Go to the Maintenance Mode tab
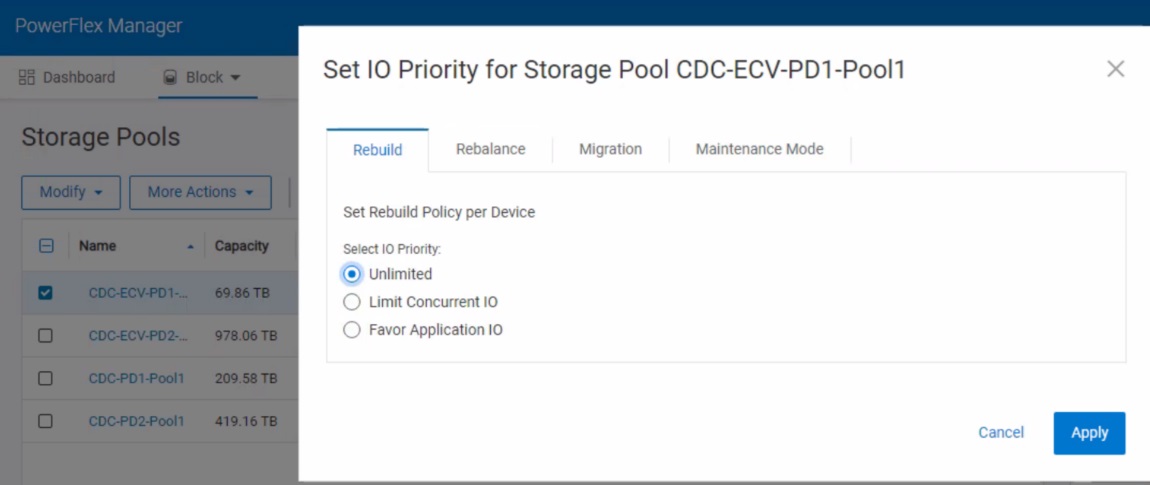 (x=759, y=149)
